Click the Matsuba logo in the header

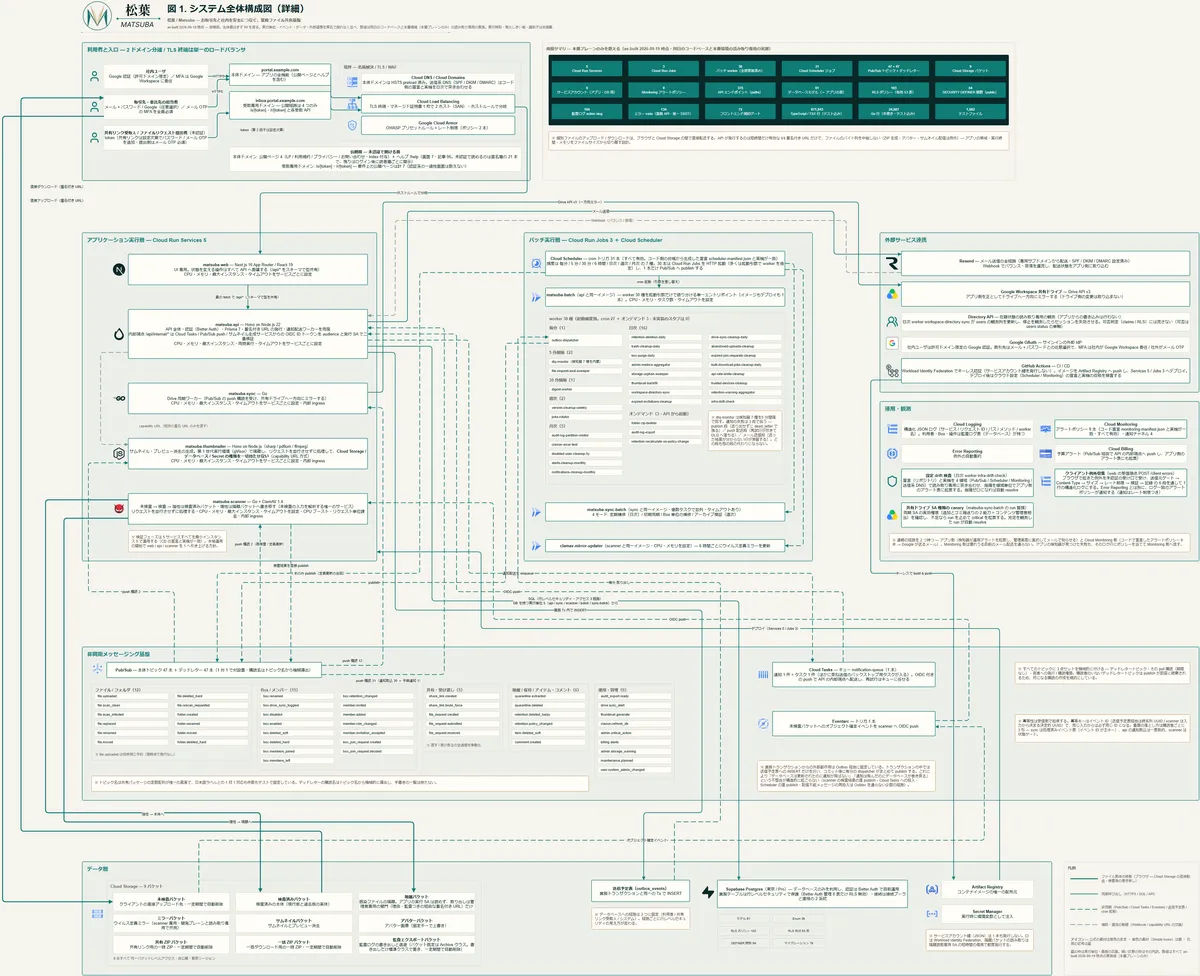pos(97,17)
